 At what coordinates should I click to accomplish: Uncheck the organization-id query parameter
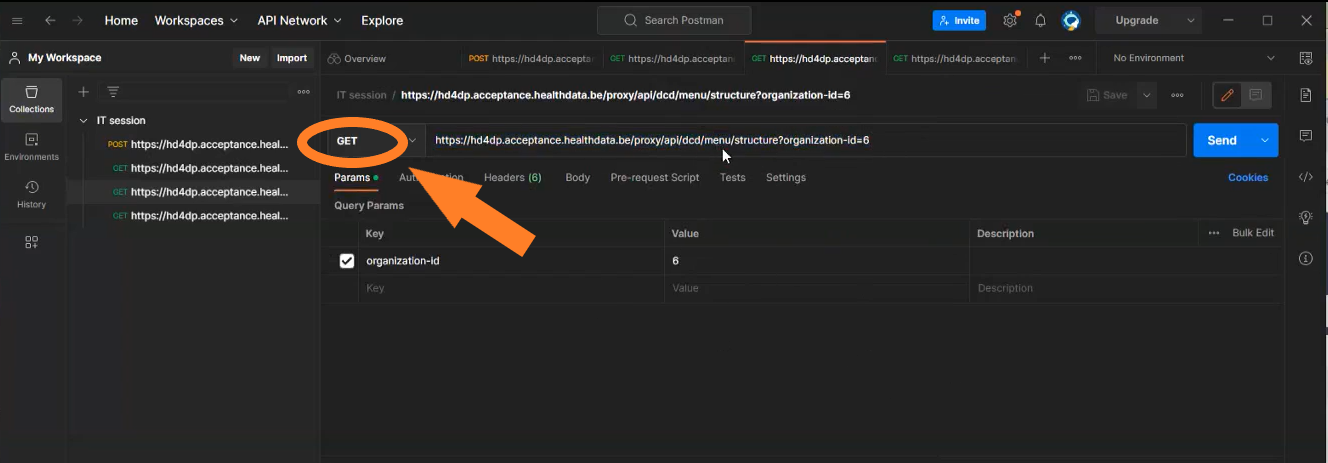tap(347, 261)
